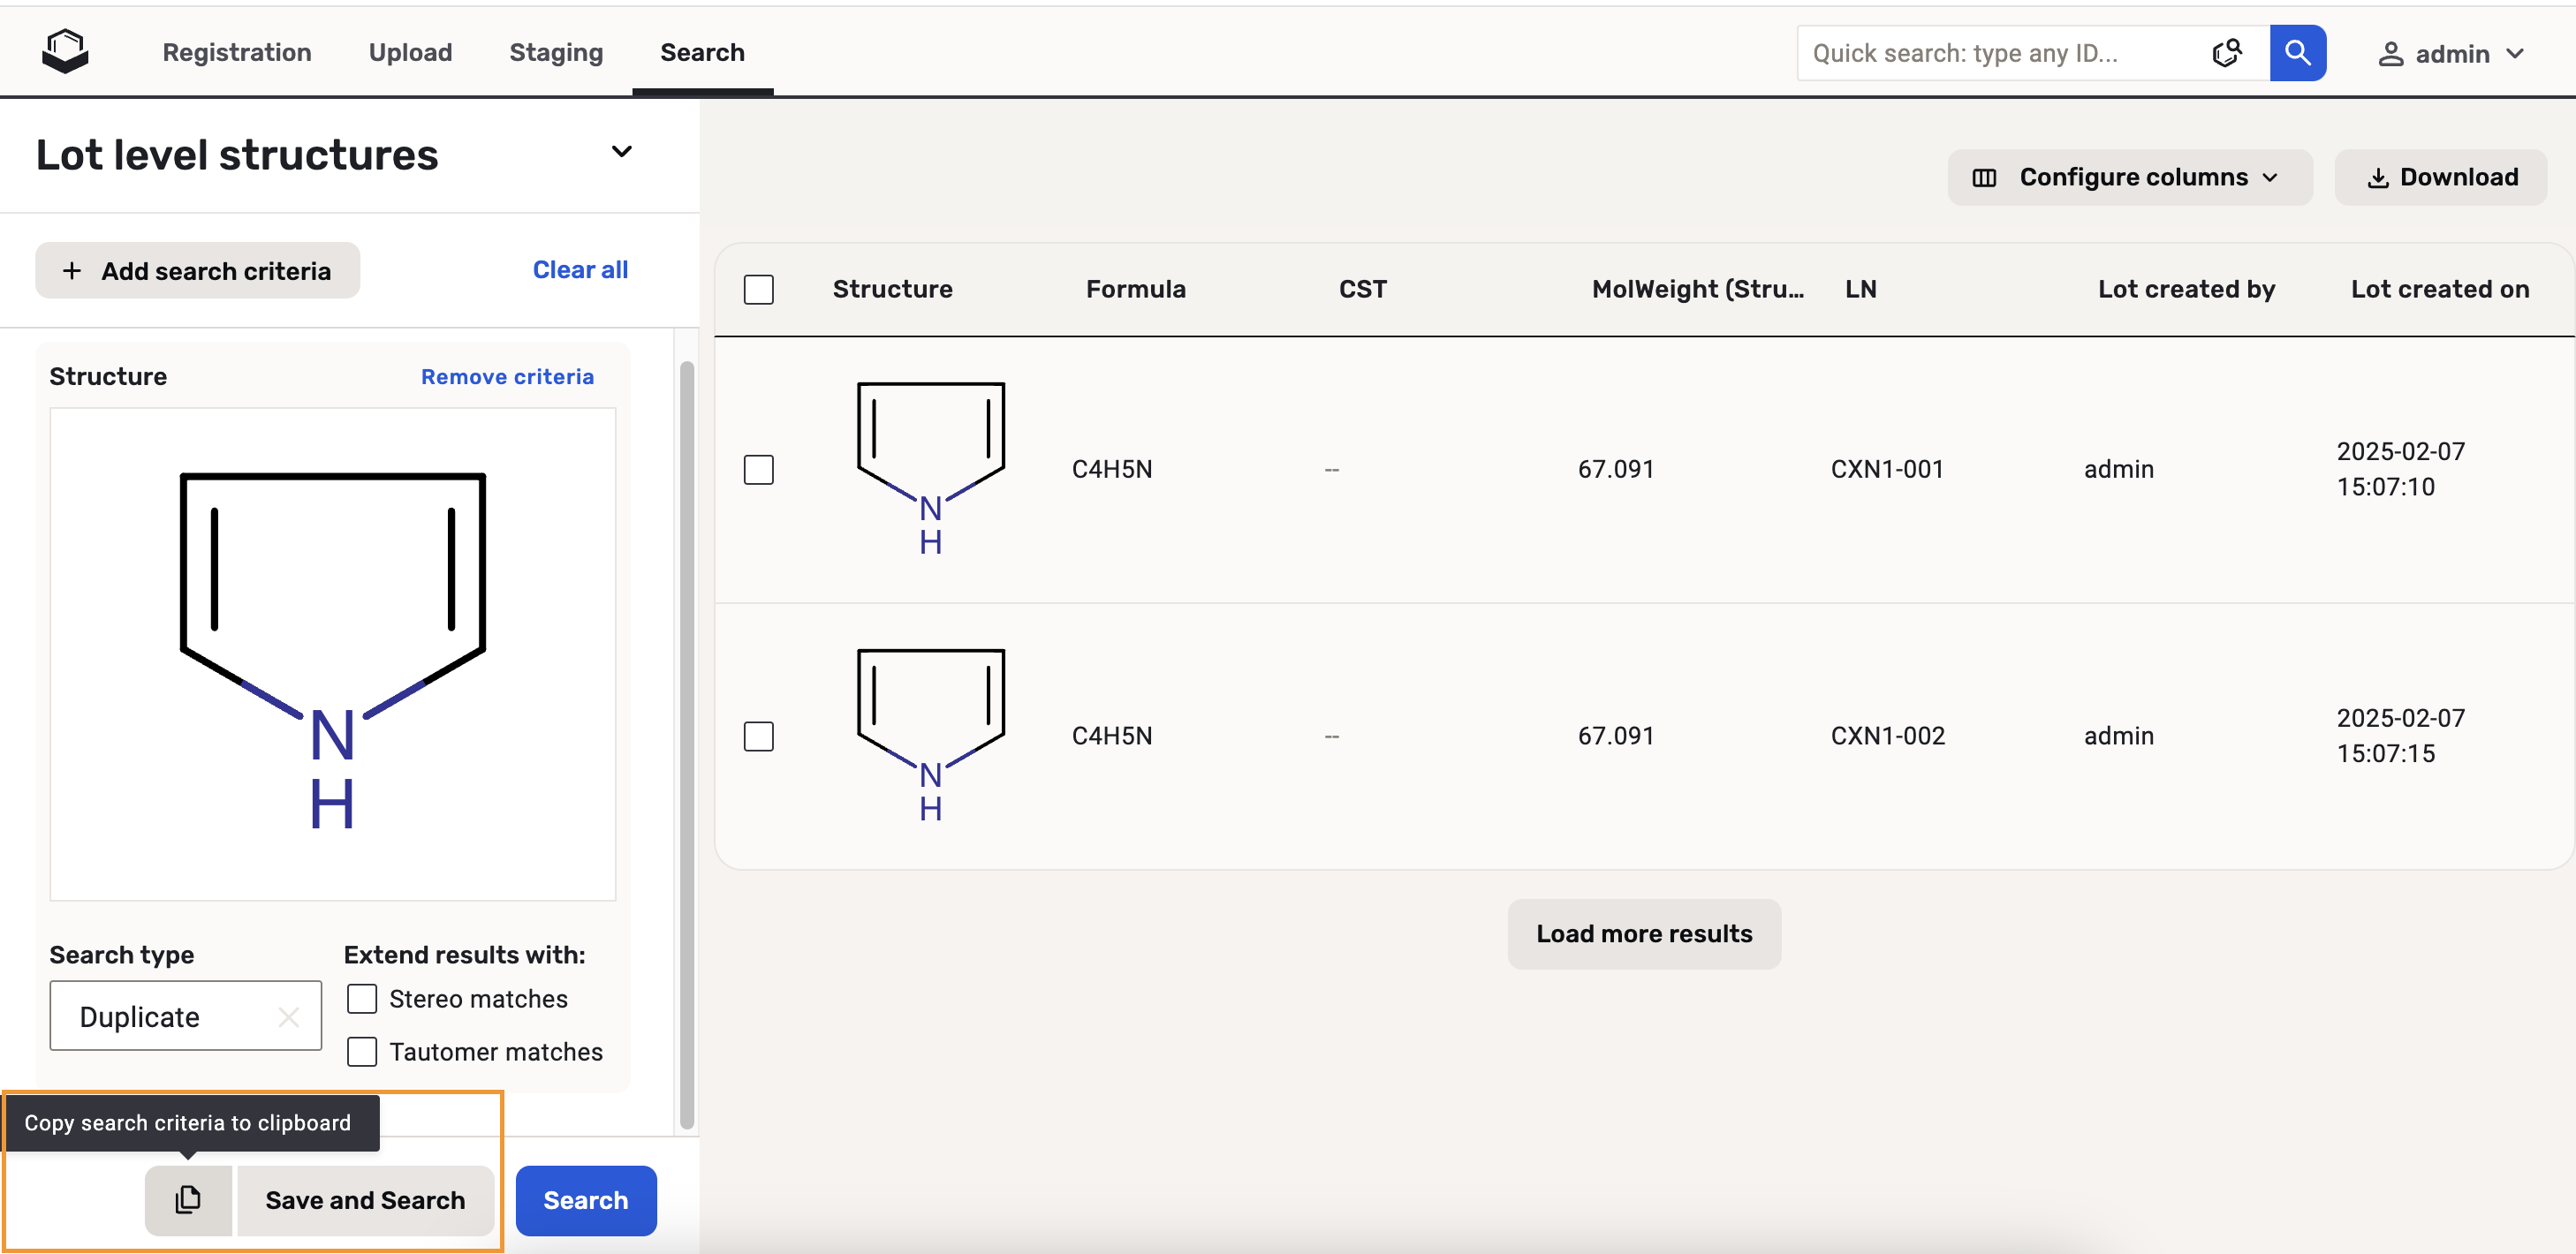2576x1254 pixels.
Task: Click the CXN1-001 lot number cell
Action: pos(1886,469)
